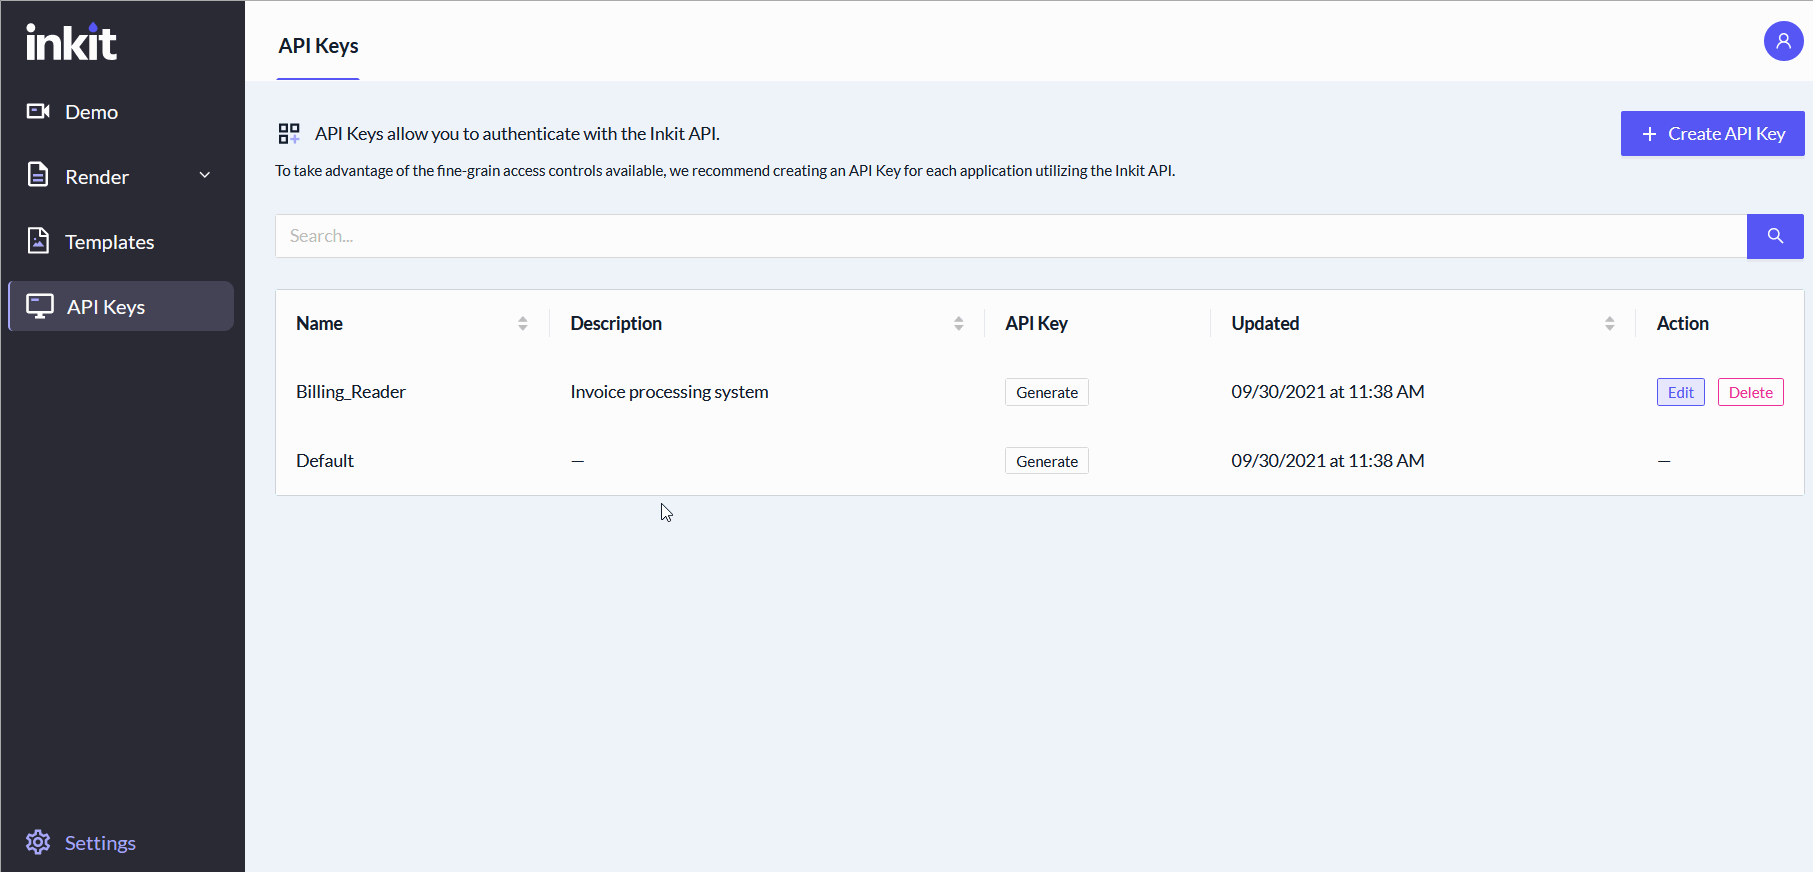Click the search magnifier button
The image size is (1813, 872).
click(x=1775, y=236)
